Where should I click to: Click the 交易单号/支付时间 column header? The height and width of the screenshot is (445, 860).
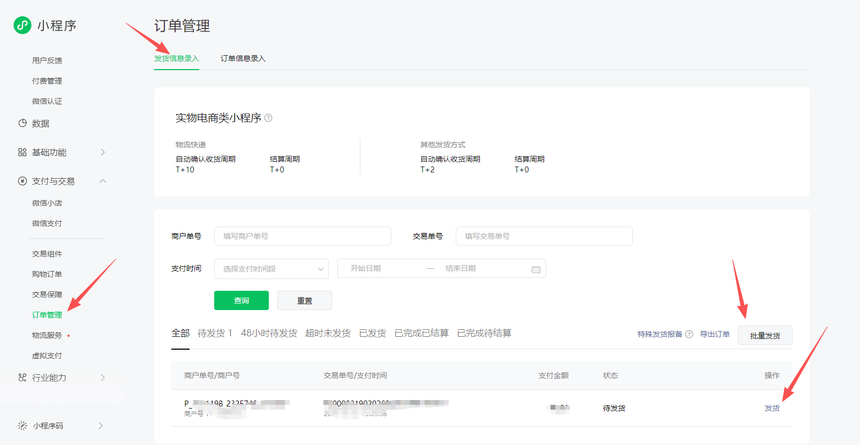(355, 376)
